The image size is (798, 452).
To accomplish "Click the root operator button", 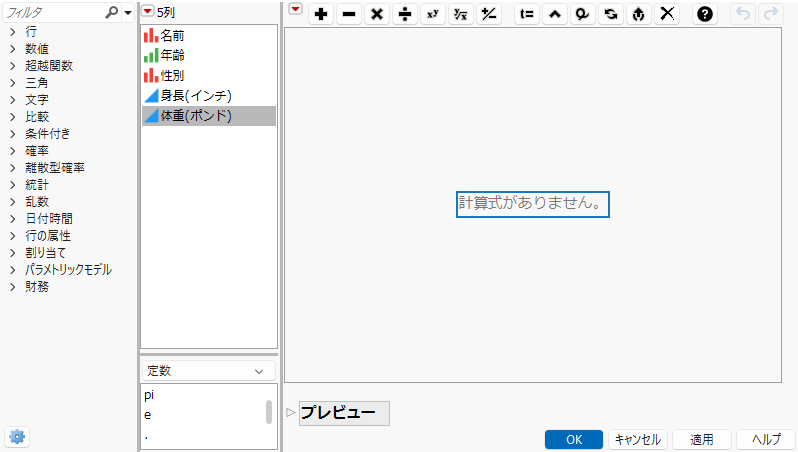I will click(x=461, y=14).
